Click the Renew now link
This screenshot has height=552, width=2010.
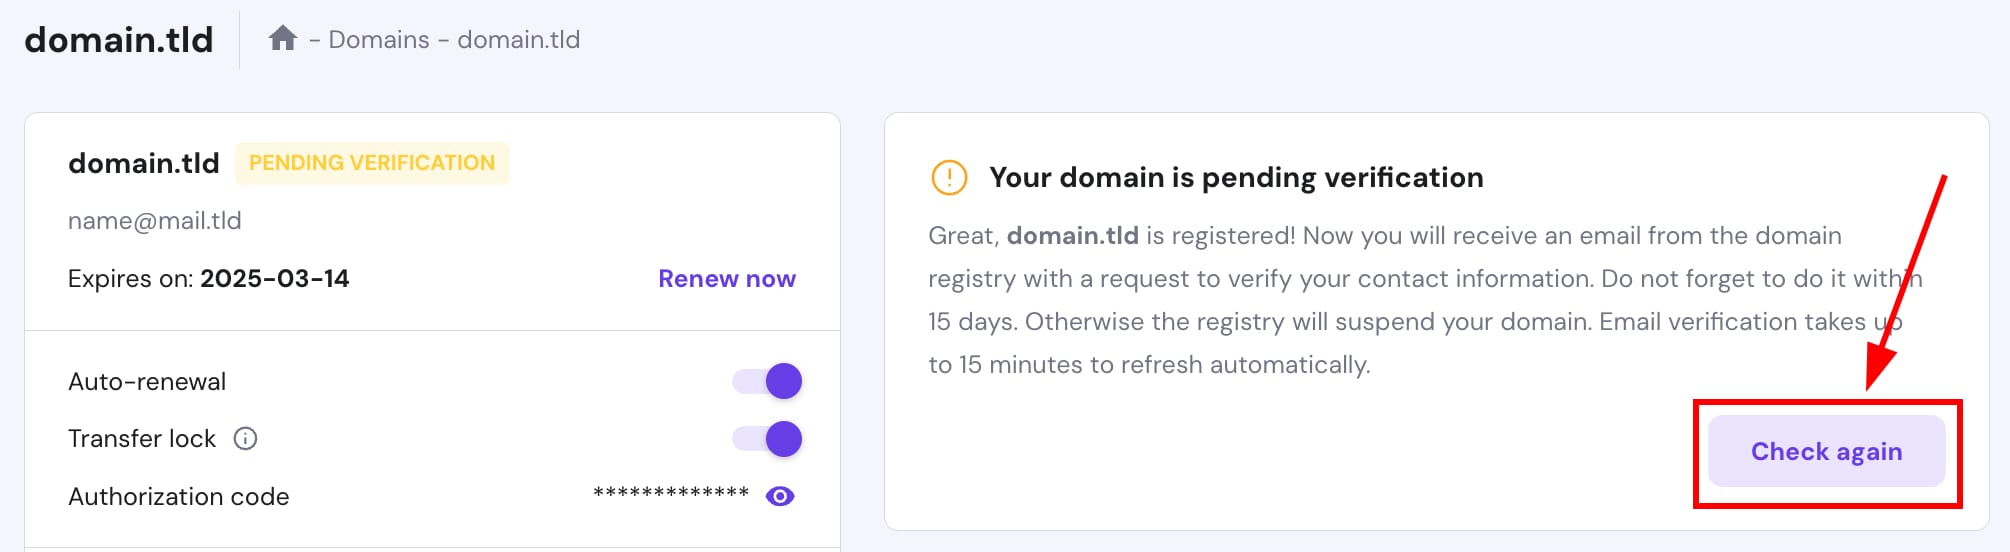[x=726, y=279]
